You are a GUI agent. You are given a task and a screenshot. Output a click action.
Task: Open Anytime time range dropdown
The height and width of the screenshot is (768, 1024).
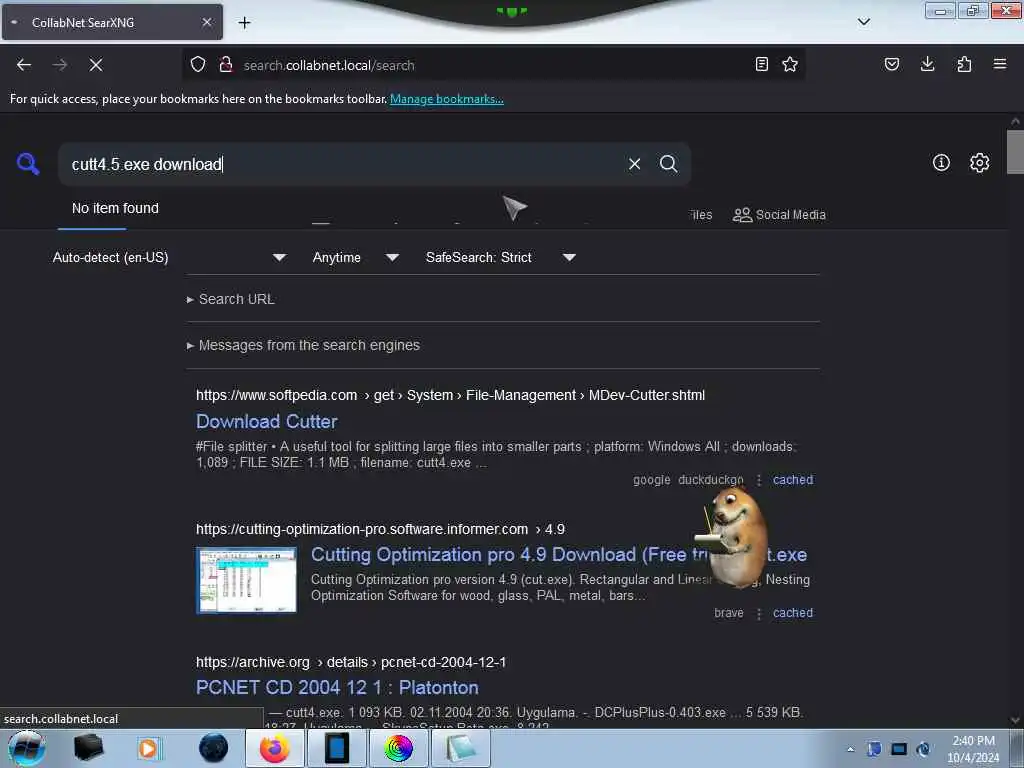(356, 257)
